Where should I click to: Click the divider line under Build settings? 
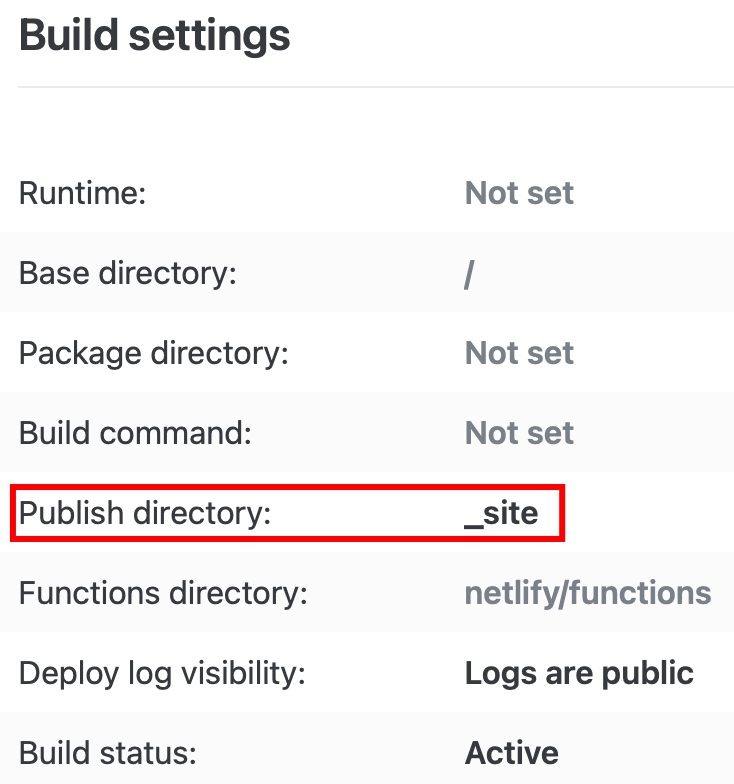(x=375, y=87)
